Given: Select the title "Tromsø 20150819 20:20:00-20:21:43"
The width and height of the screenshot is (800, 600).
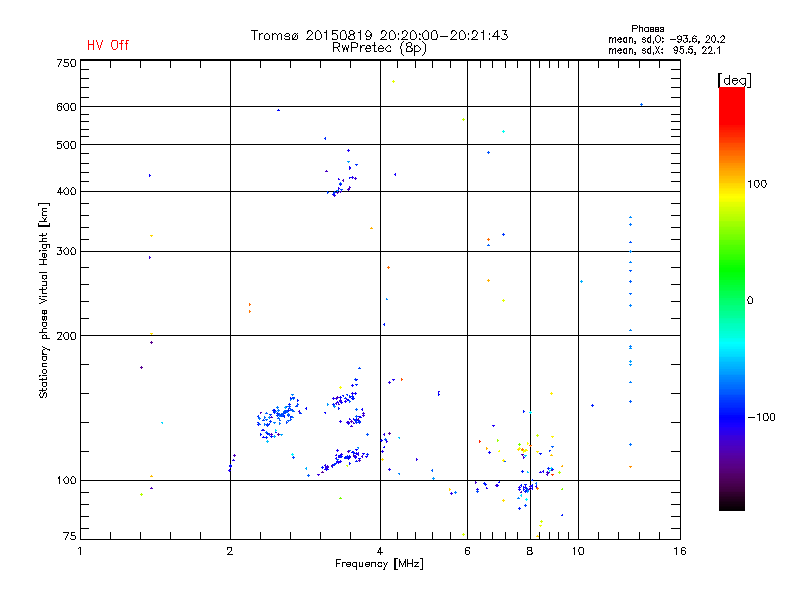Looking at the screenshot, I should click(379, 35).
